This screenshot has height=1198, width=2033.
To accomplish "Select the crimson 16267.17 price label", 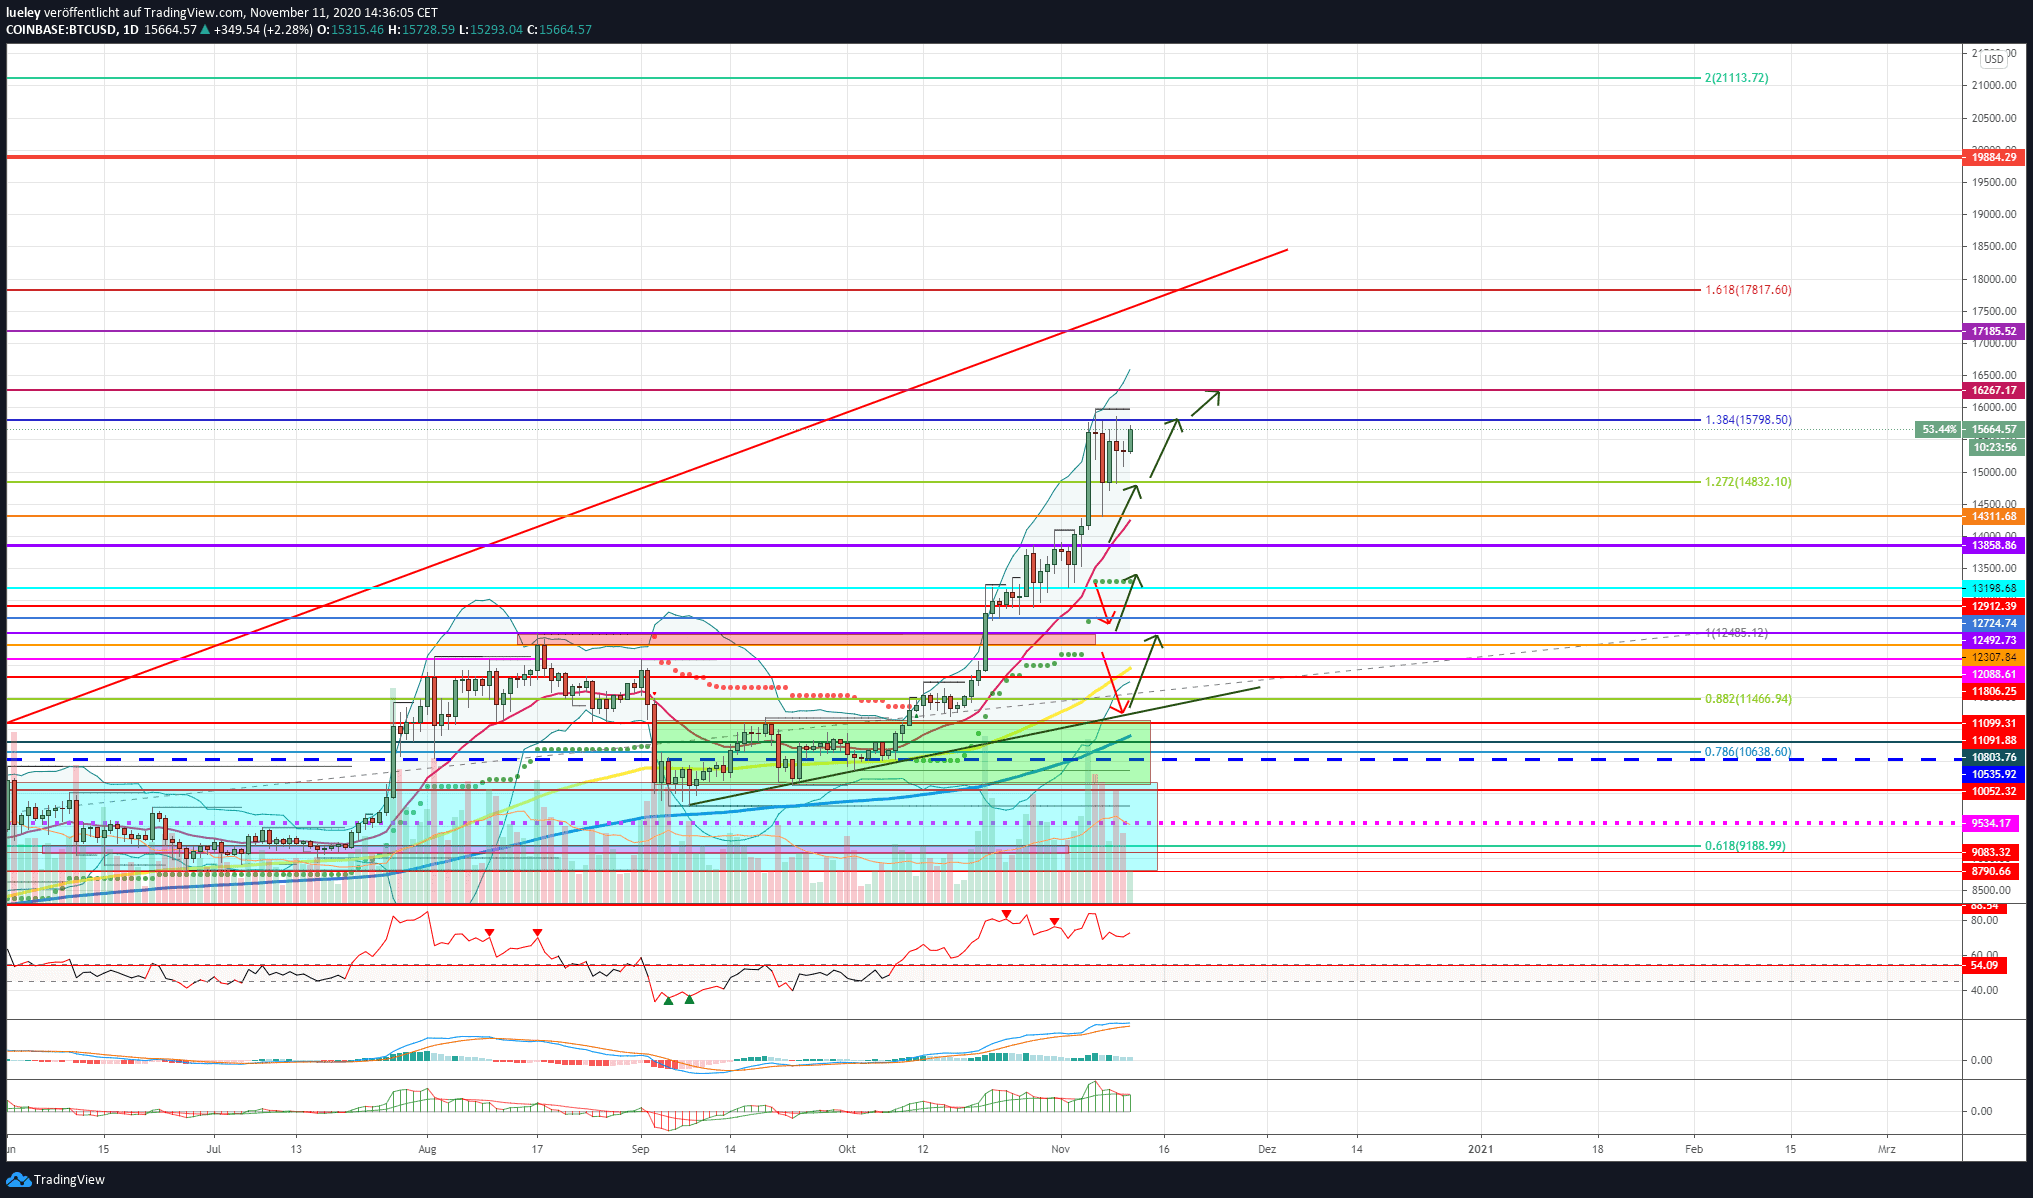I will click(x=1994, y=390).
